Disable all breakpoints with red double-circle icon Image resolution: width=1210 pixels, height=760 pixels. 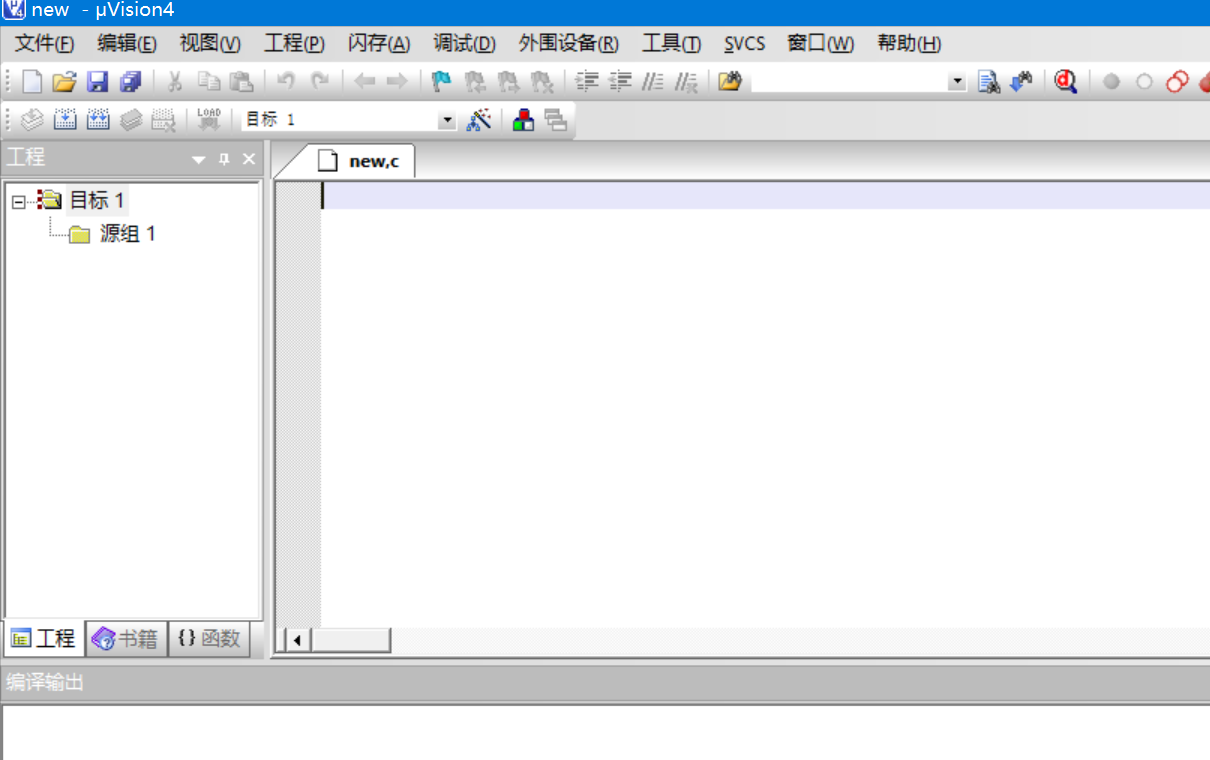[1177, 82]
